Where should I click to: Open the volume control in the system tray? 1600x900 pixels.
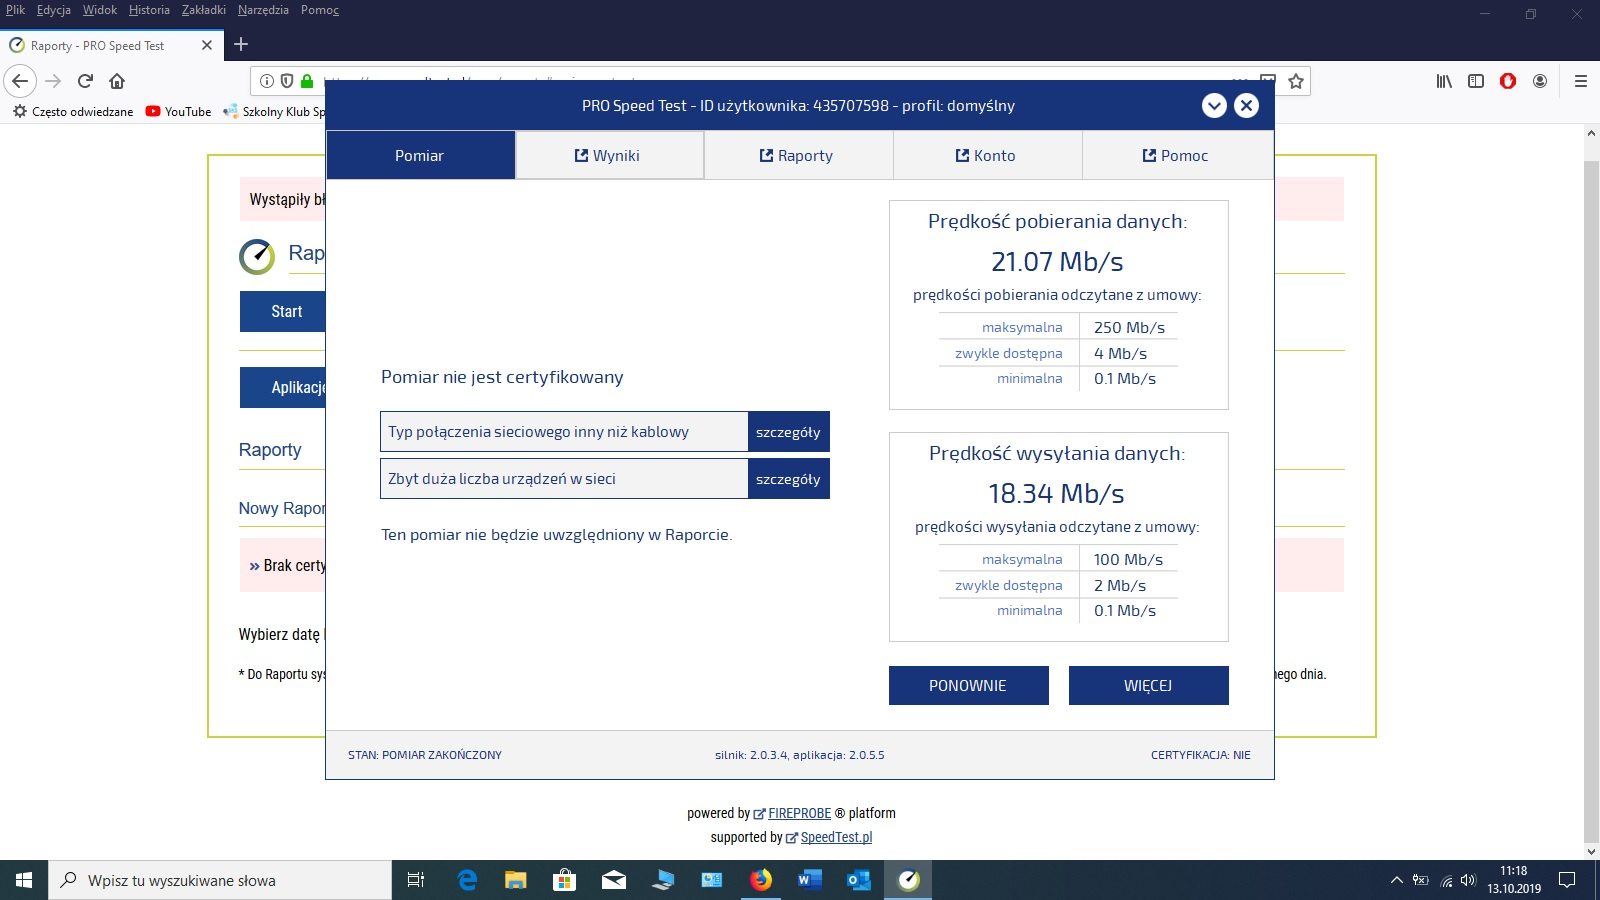(1468, 881)
